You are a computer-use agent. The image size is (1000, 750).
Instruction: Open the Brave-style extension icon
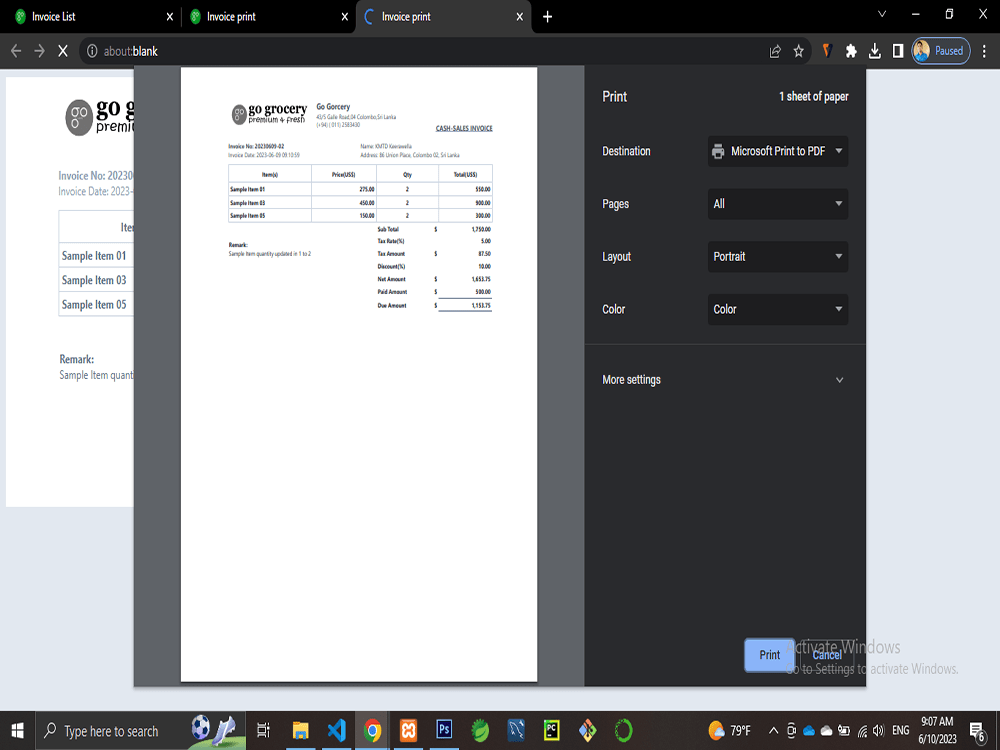[x=827, y=51]
